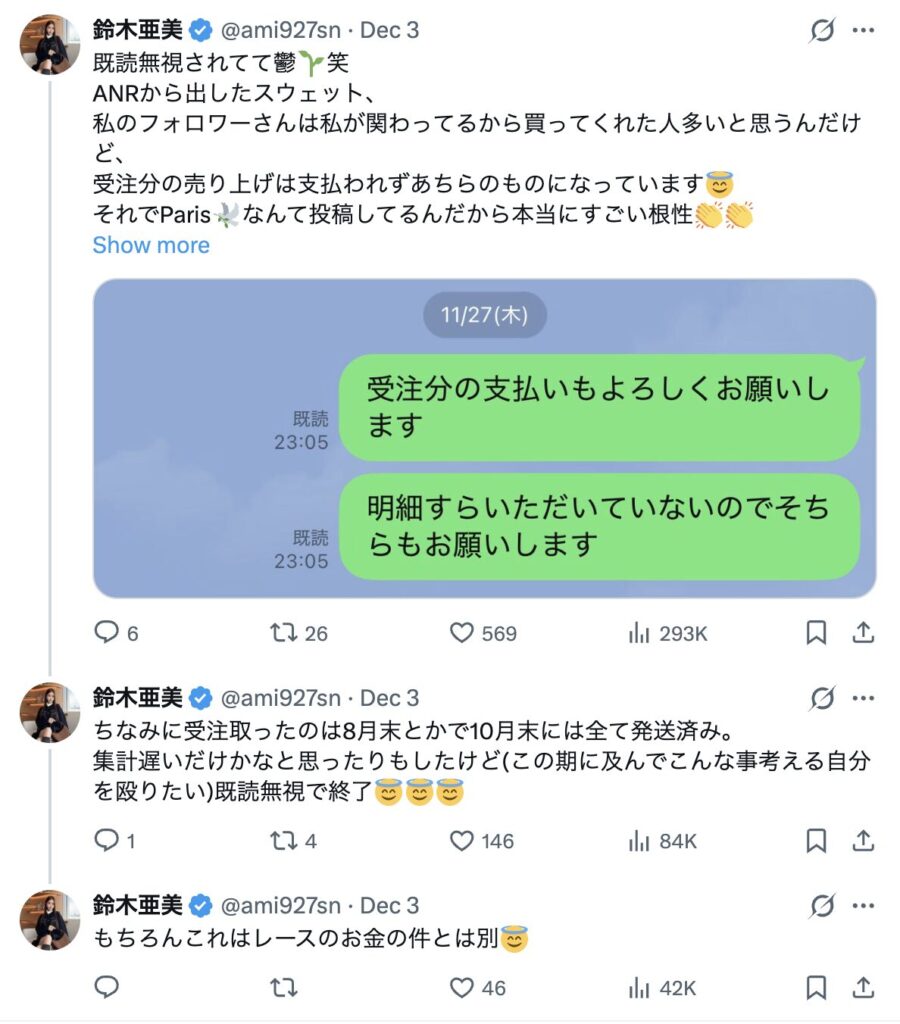Viewport: 900px width, 1024px height.
Task: Like the second tweet with 146 likes
Action: click(461, 841)
